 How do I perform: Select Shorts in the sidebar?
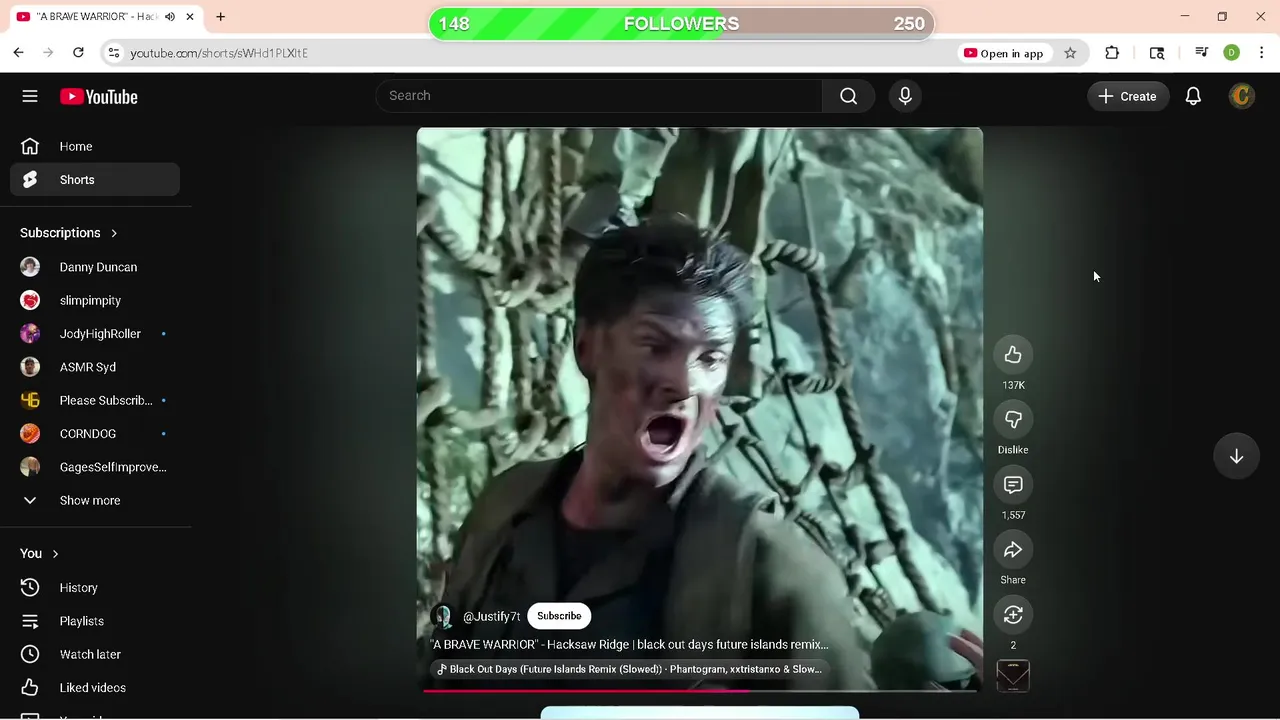pyautogui.click(x=95, y=180)
